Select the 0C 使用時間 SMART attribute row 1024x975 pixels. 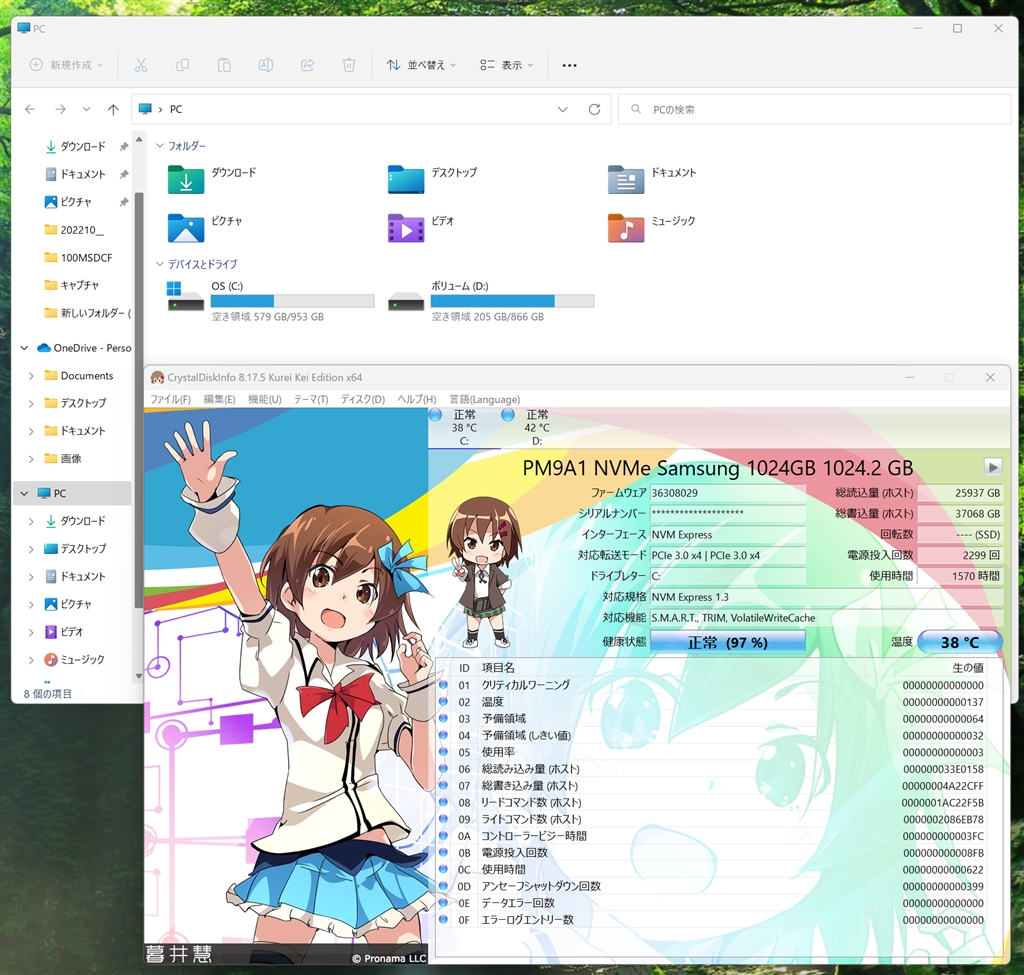pyautogui.click(x=712, y=870)
